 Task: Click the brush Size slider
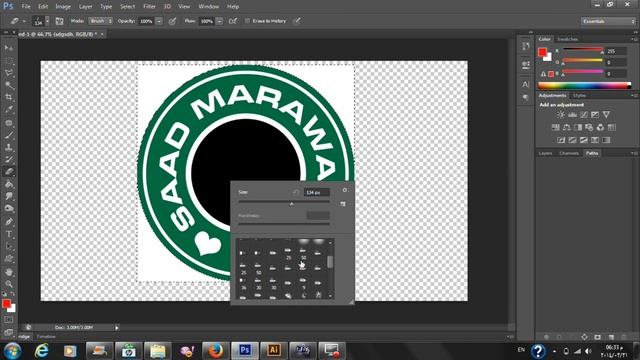point(284,202)
